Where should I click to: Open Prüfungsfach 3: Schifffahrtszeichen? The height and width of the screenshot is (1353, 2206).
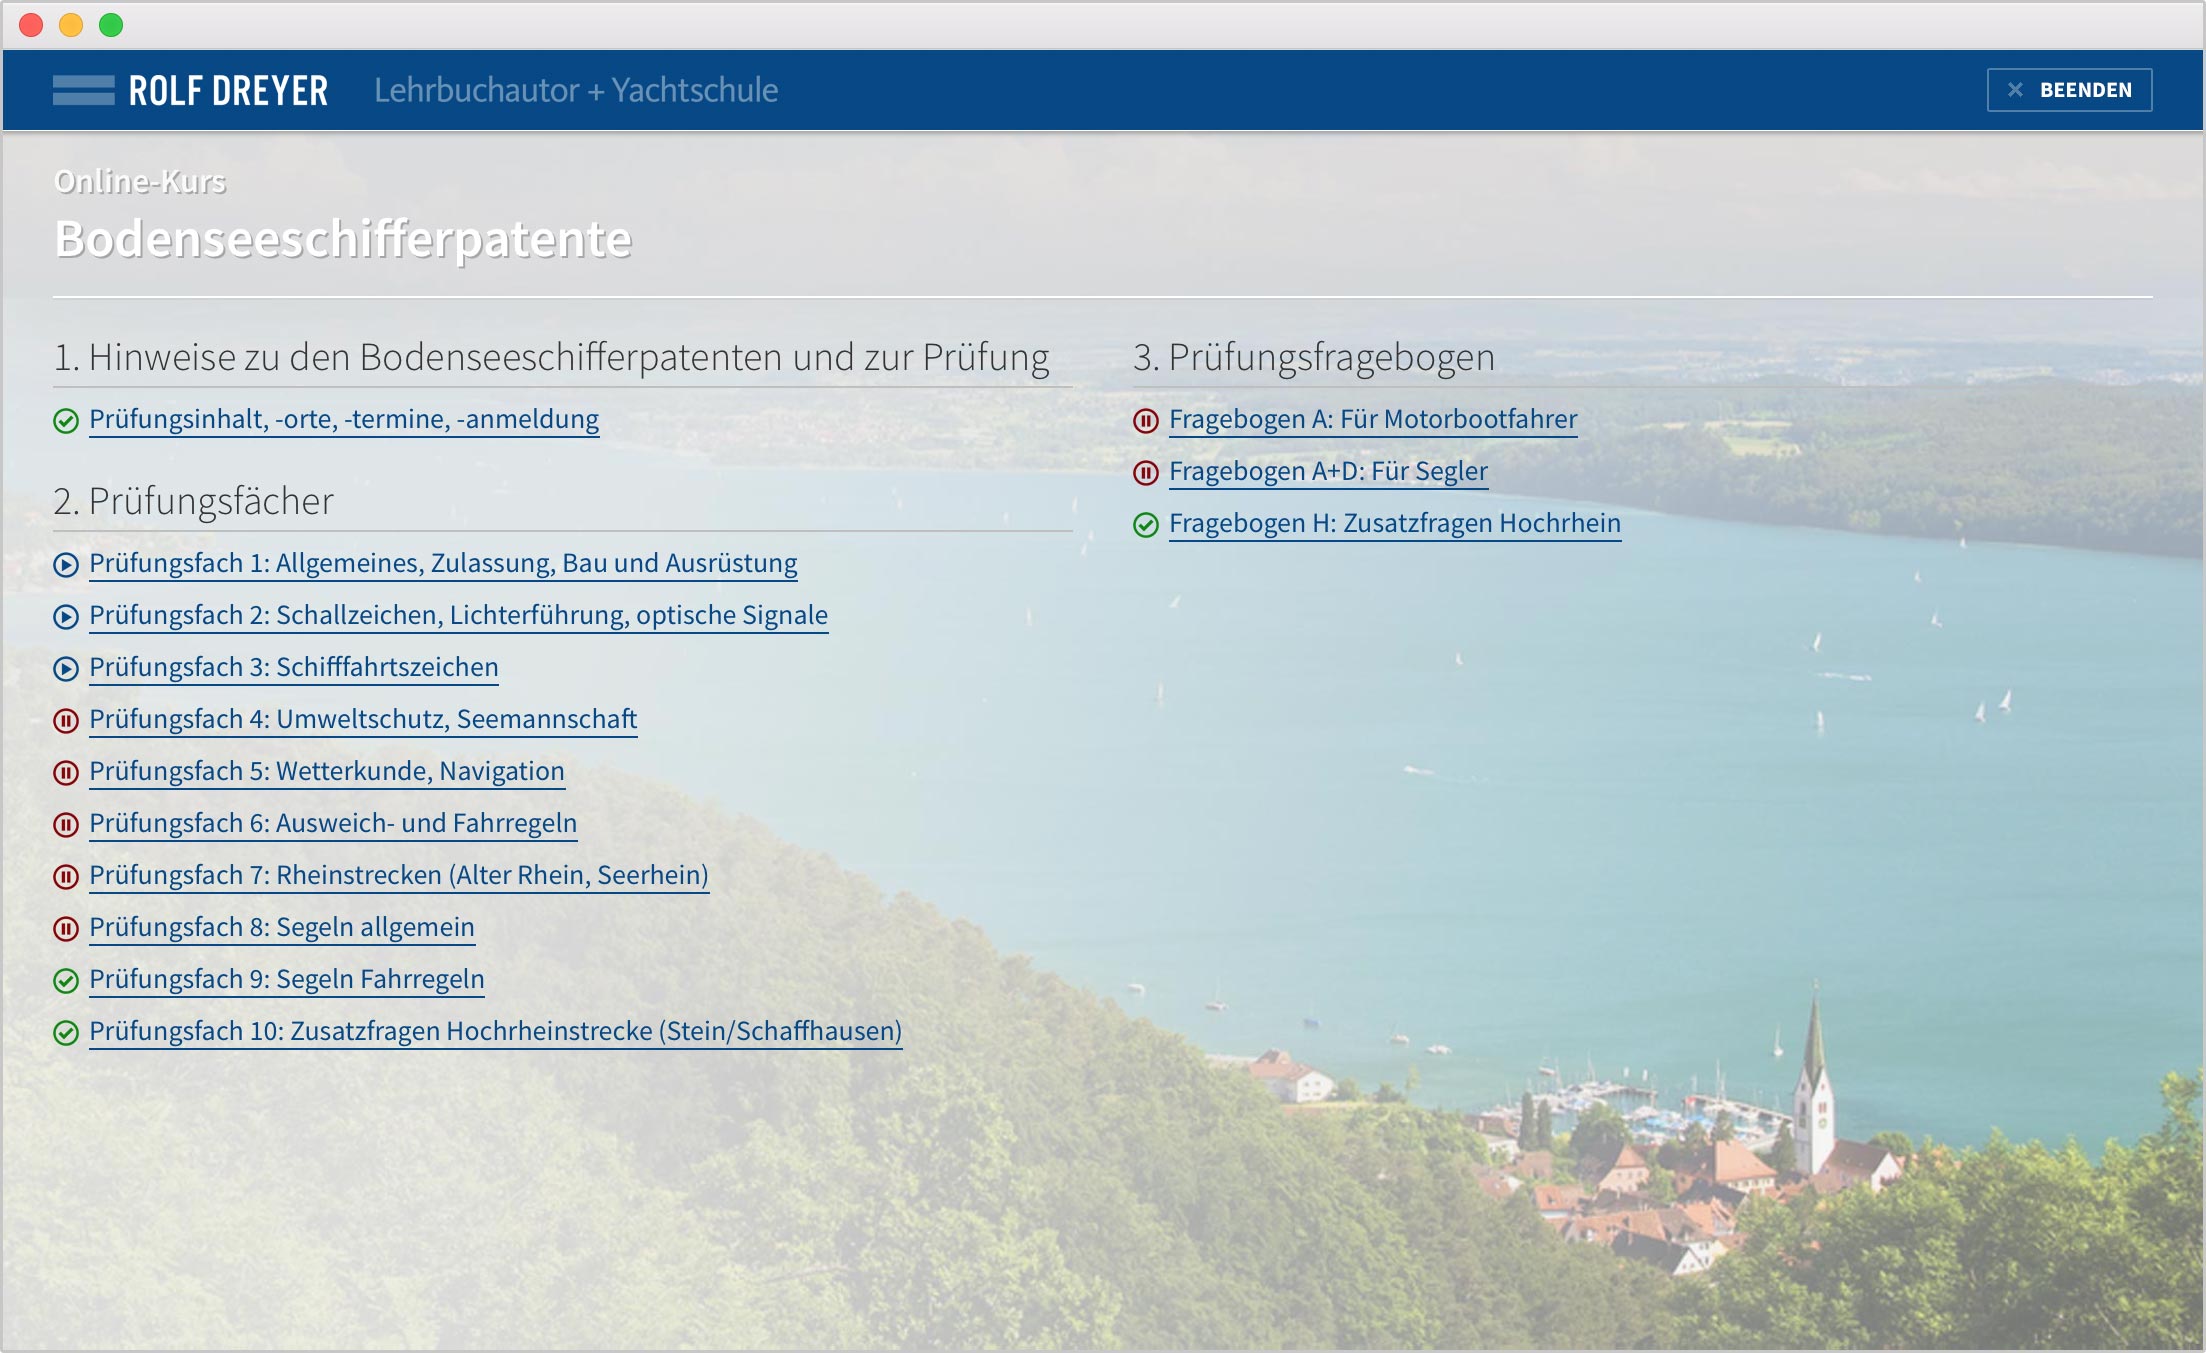294,667
